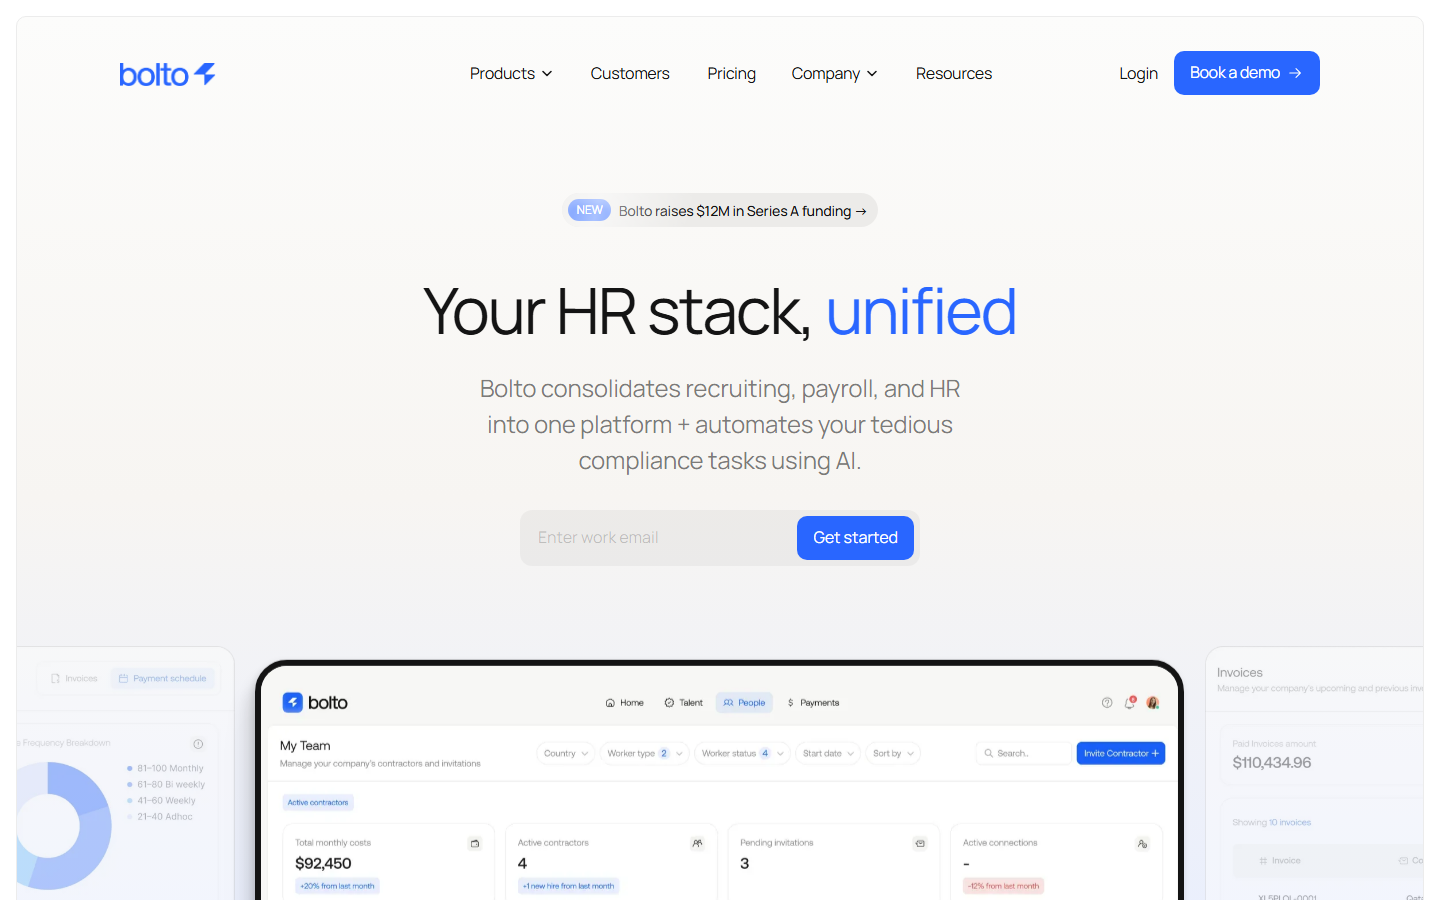Switch to the Home tab in dashboard
Screen dimensions: 1440x900
point(625,703)
